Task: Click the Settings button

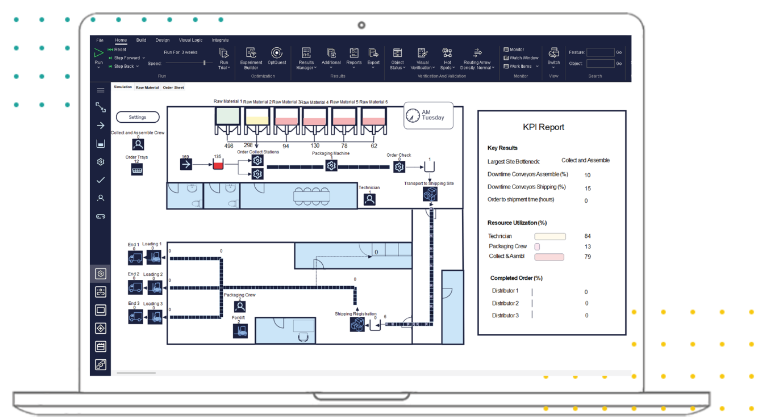Action: pos(138,117)
